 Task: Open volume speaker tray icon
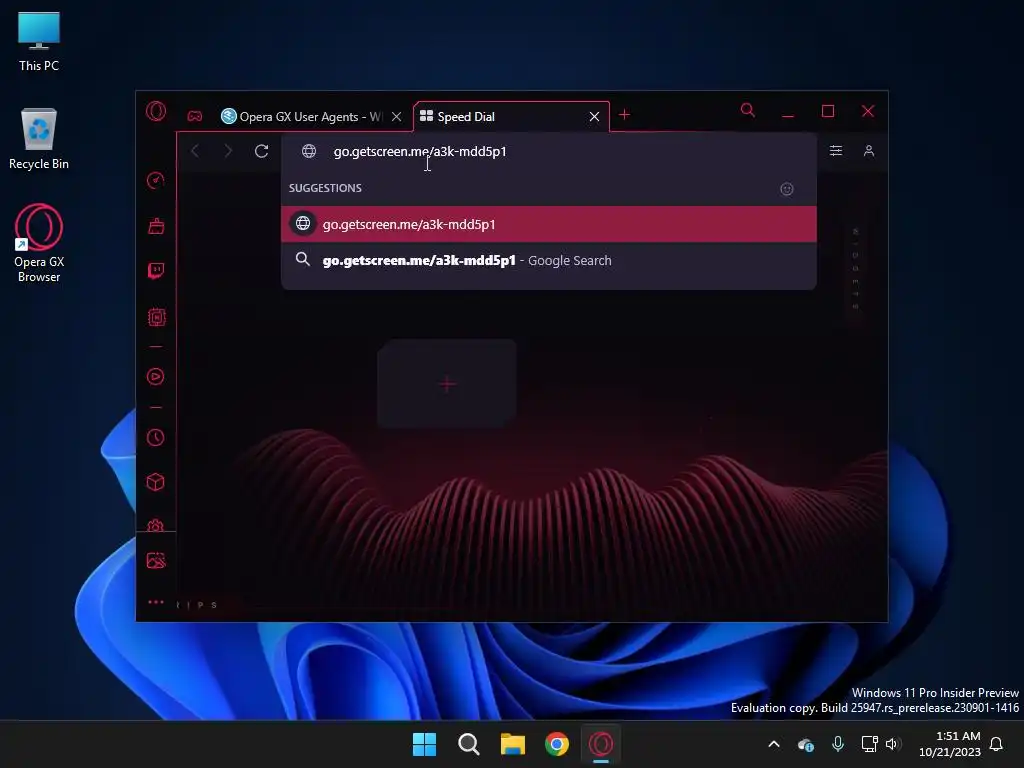coord(893,744)
